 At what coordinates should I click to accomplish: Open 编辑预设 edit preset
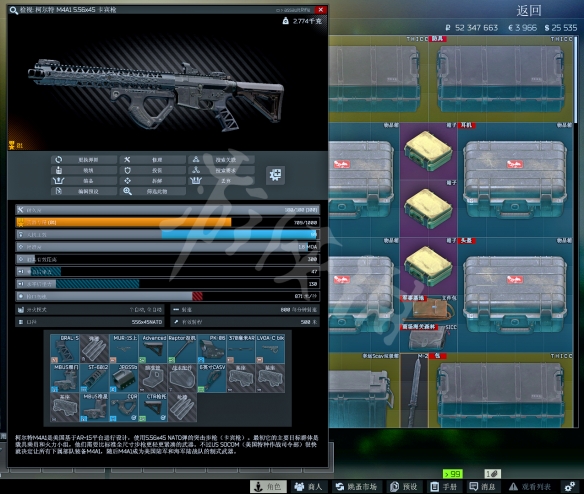click(84, 191)
